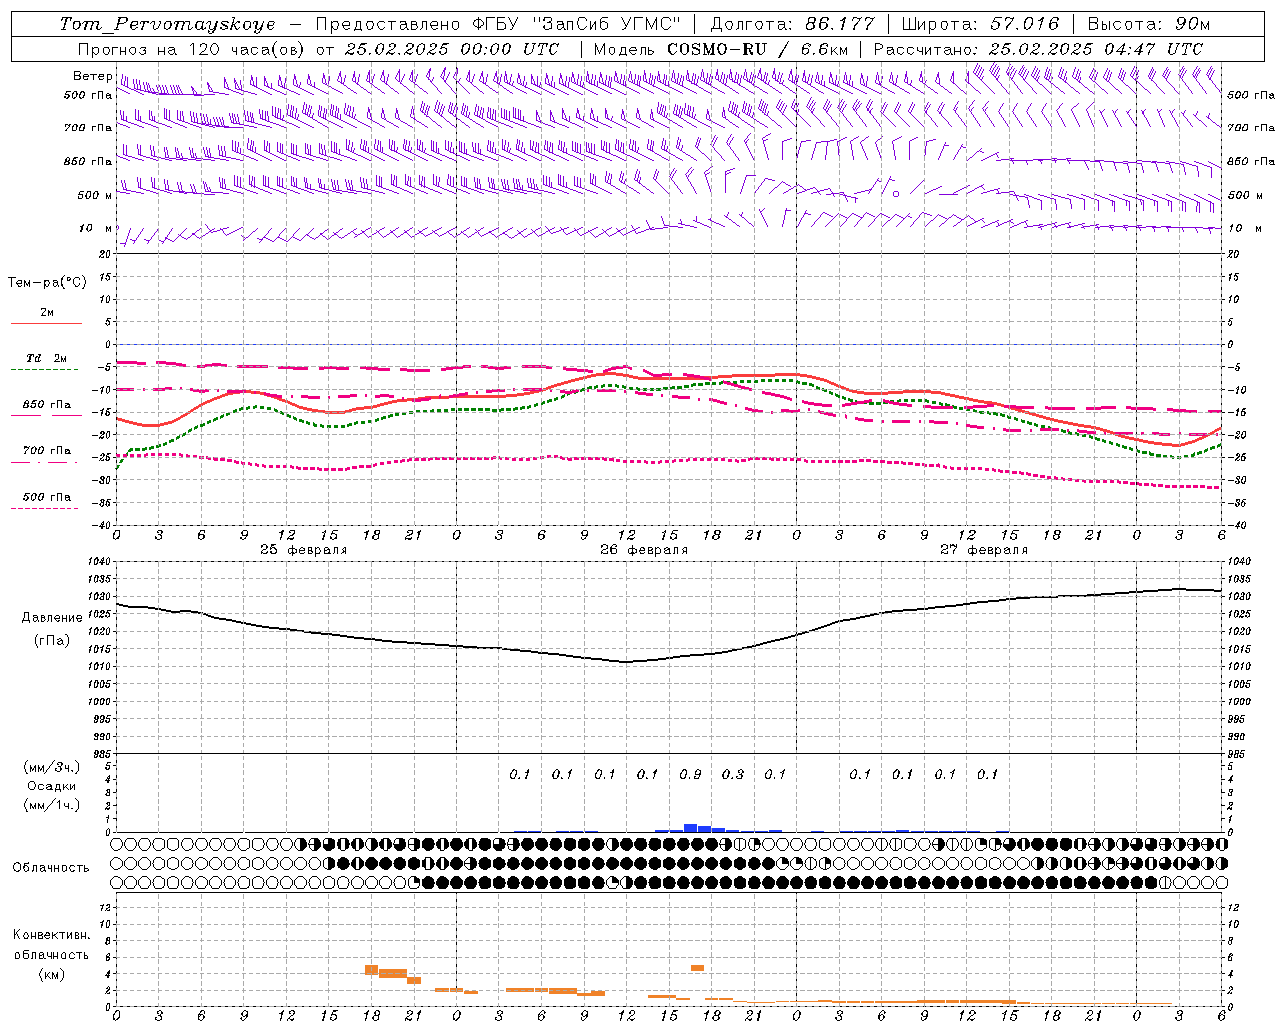1280x1024 pixels.
Task: Click the date label 26 февраля
Action: click(644, 550)
